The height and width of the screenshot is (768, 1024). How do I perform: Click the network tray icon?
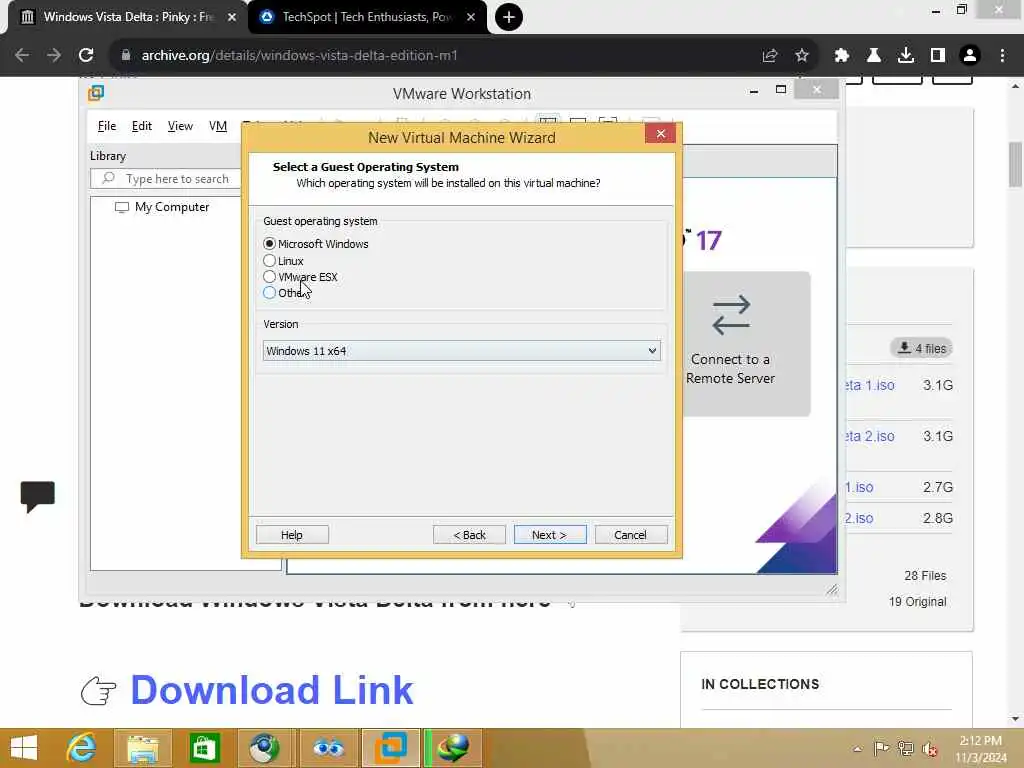pyautogui.click(x=905, y=748)
